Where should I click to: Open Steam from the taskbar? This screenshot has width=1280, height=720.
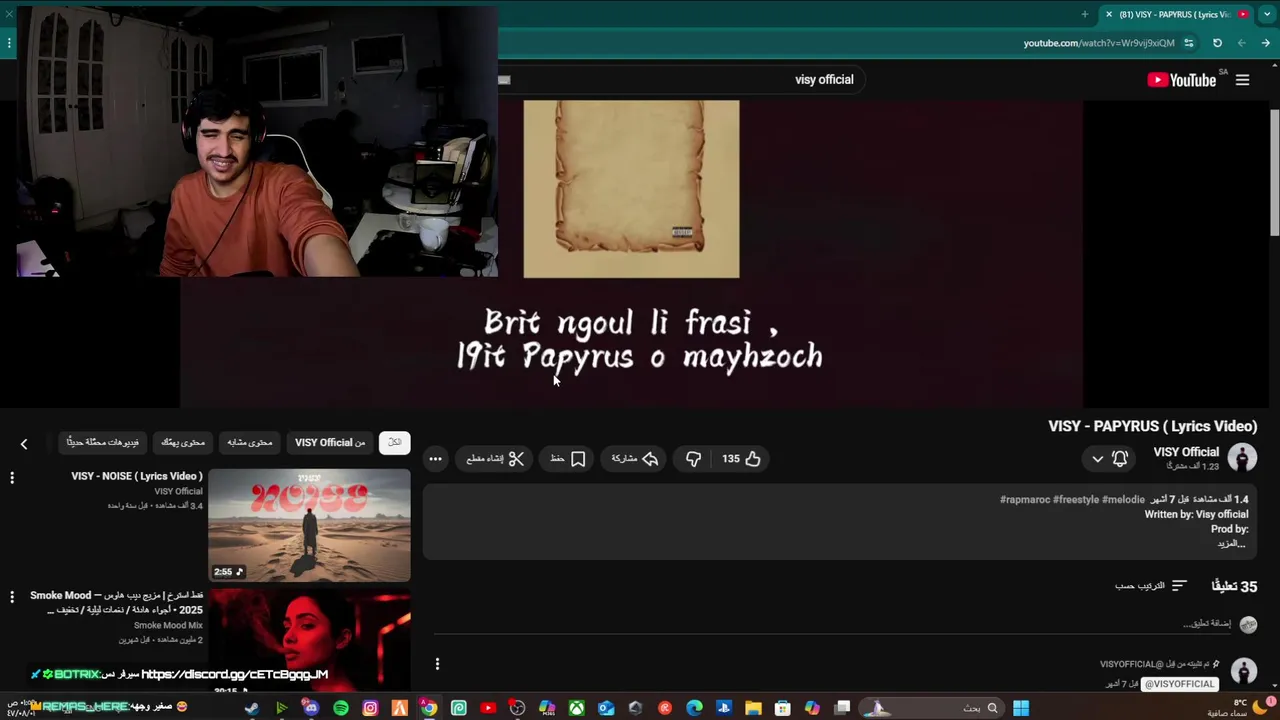[252, 708]
